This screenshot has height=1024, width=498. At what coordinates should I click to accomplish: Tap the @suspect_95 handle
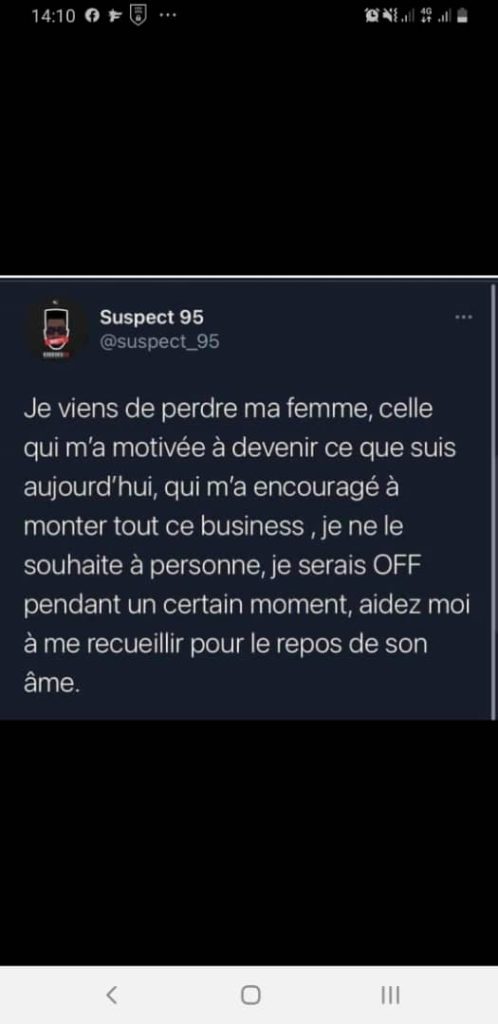[x=159, y=342]
